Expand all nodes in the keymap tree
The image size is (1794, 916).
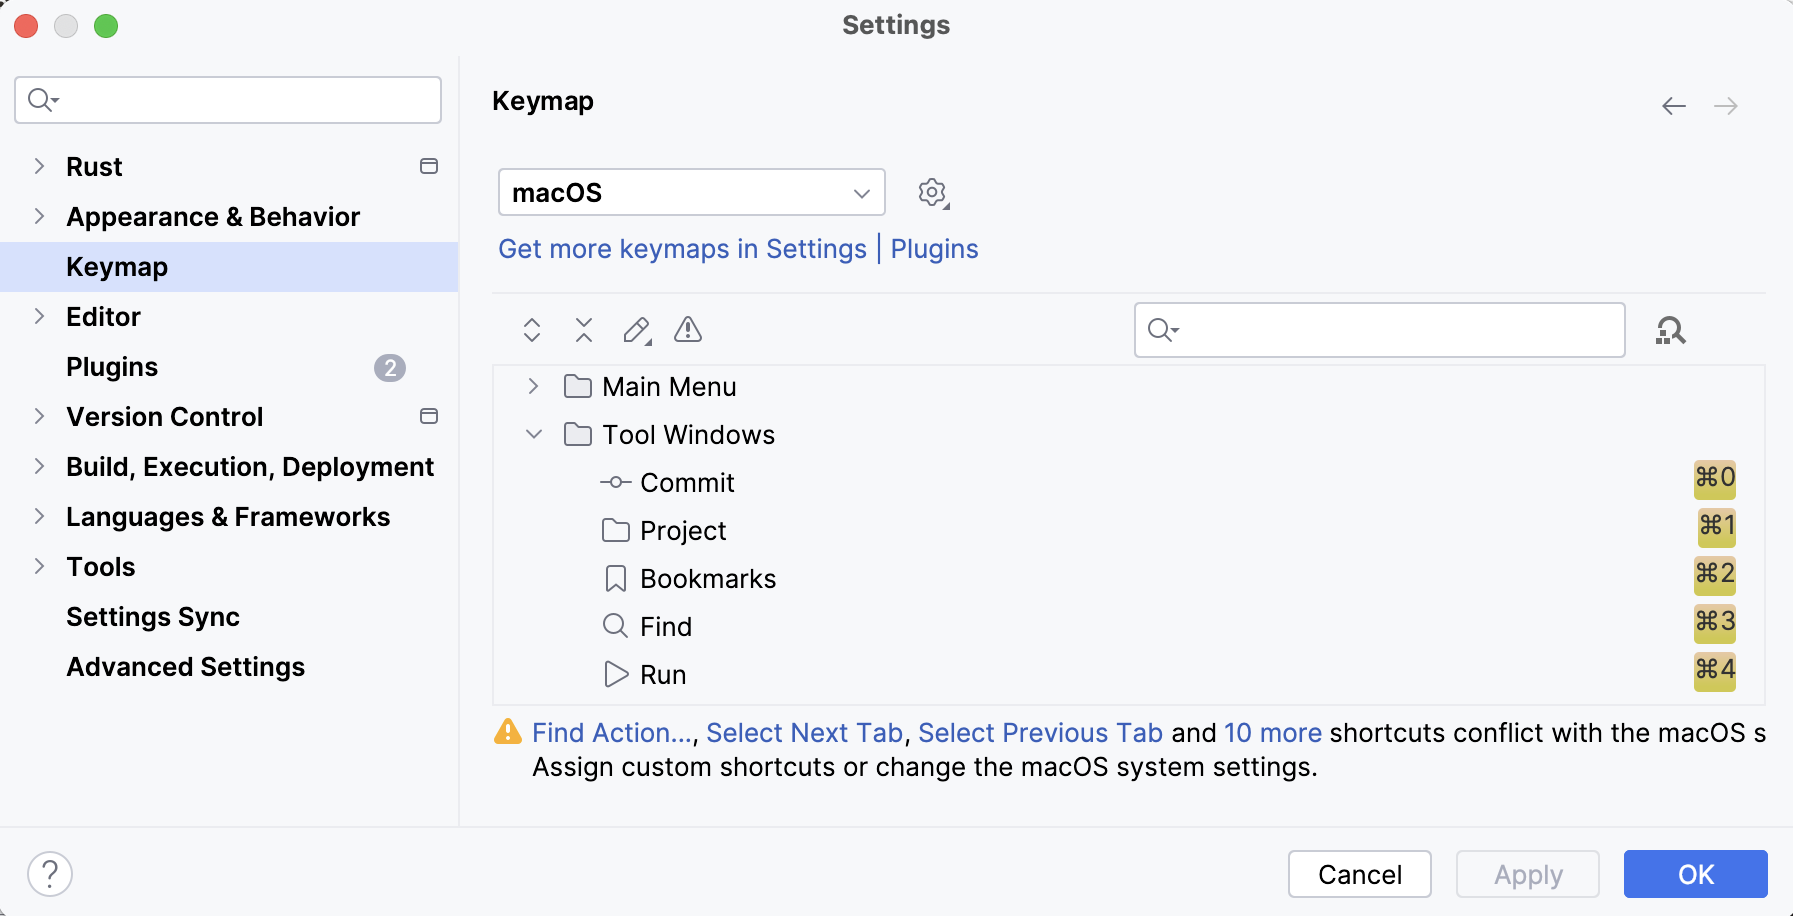pos(531,330)
